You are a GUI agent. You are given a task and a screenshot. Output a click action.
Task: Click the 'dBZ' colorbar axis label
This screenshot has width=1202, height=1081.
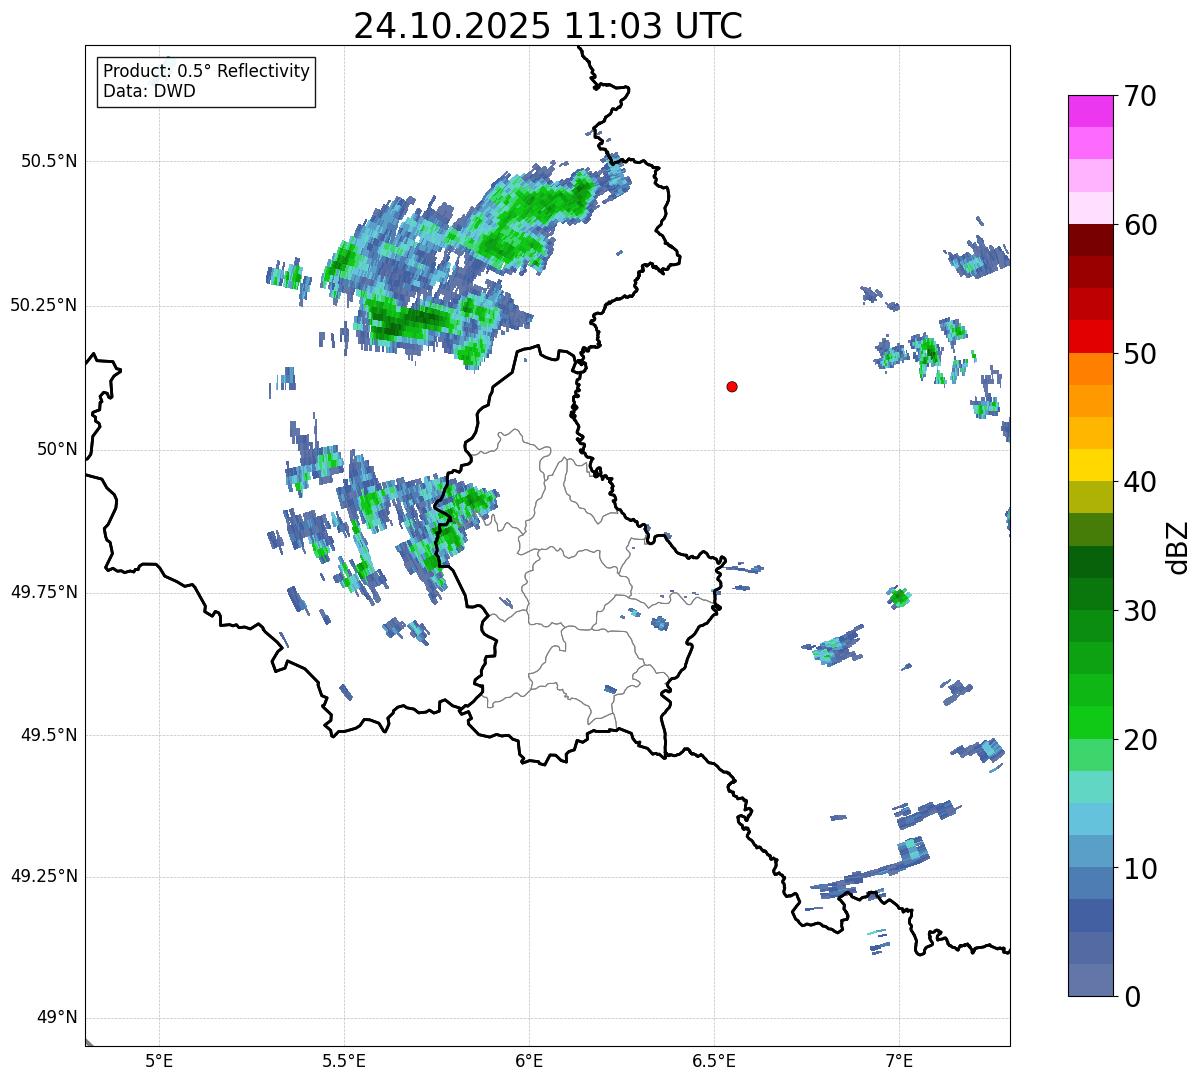(x=1179, y=546)
